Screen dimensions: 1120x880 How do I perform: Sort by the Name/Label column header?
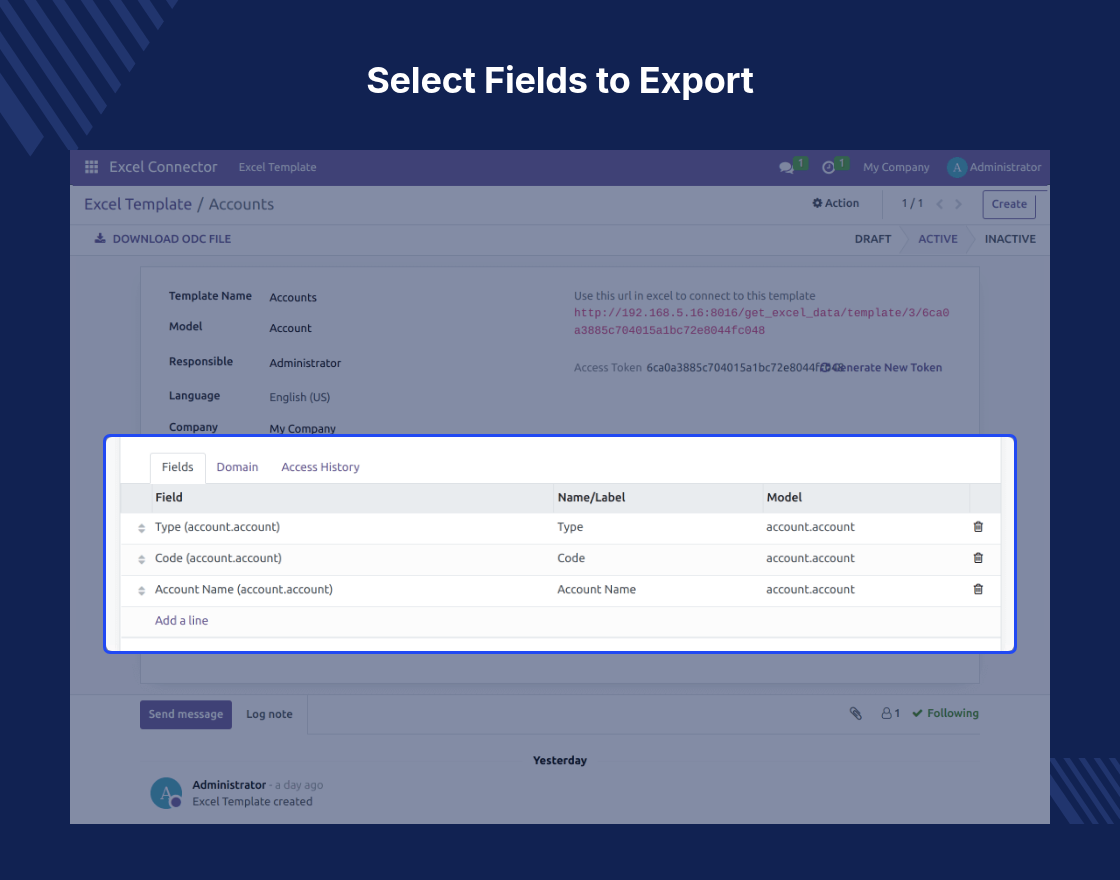pos(658,498)
